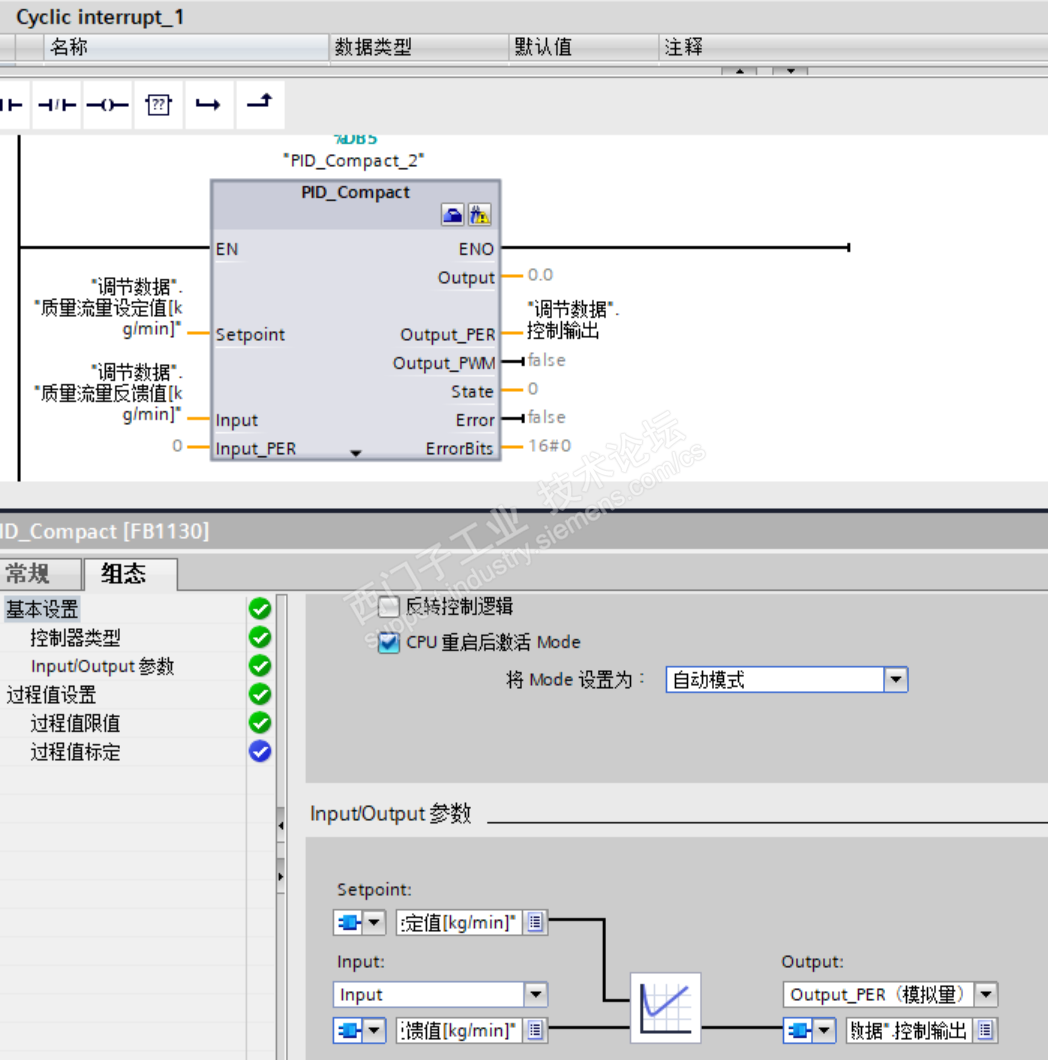Select 控制器类型 in configuration tree

click(75, 637)
